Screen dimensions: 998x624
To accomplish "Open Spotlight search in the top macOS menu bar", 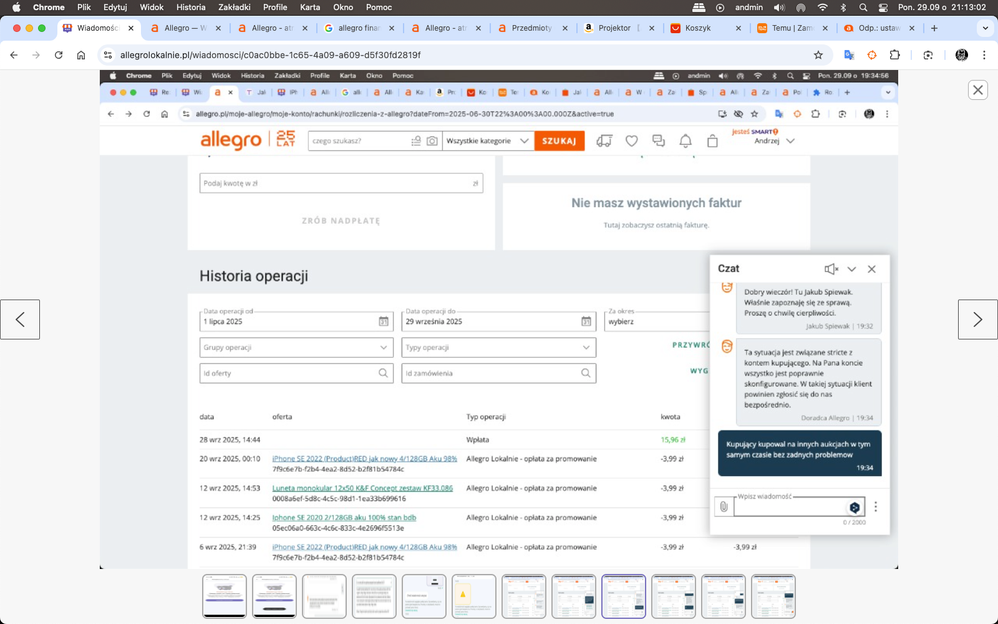I will click(863, 7).
